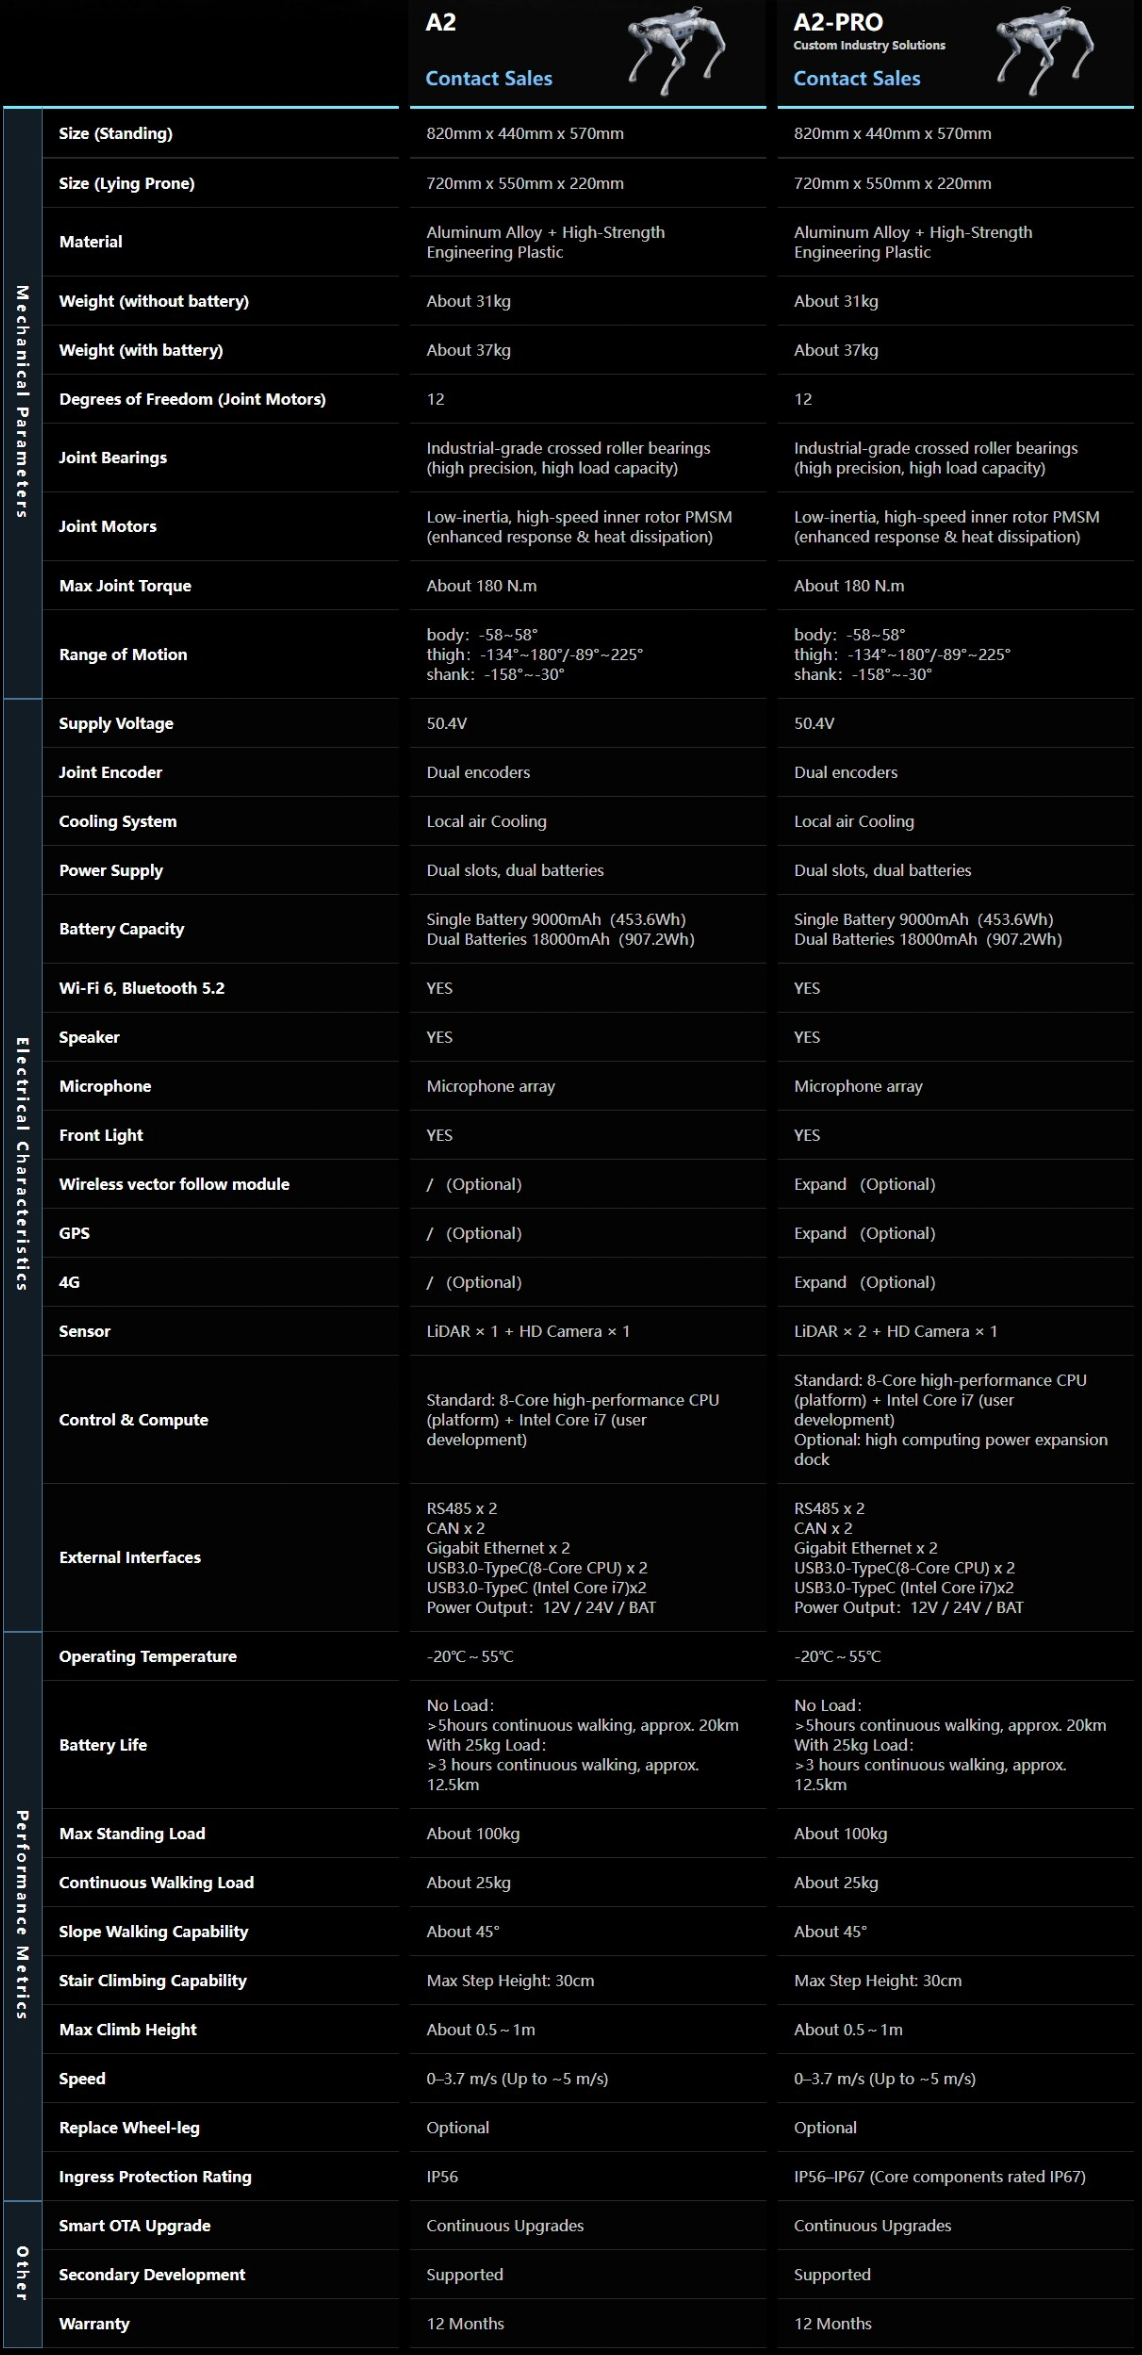1142x2355 pixels.
Task: Click Contact Sales under the A2 model
Action: (488, 78)
